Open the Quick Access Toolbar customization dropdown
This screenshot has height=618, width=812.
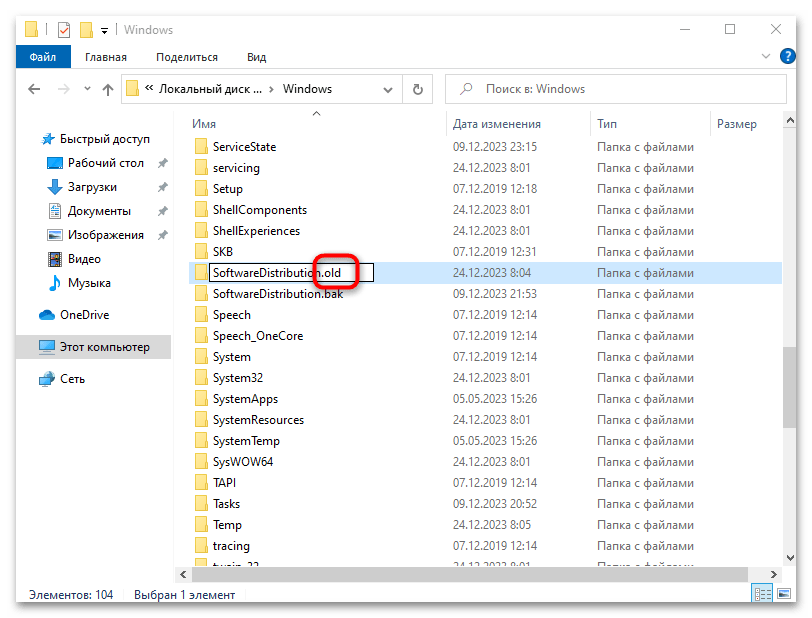tap(104, 31)
